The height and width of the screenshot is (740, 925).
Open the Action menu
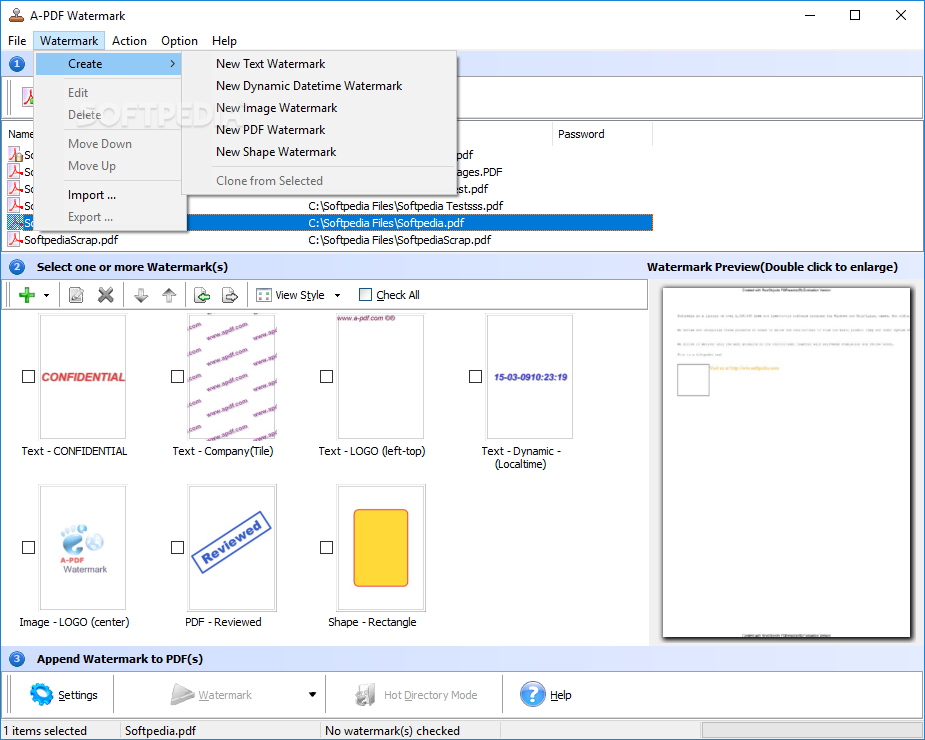[129, 41]
